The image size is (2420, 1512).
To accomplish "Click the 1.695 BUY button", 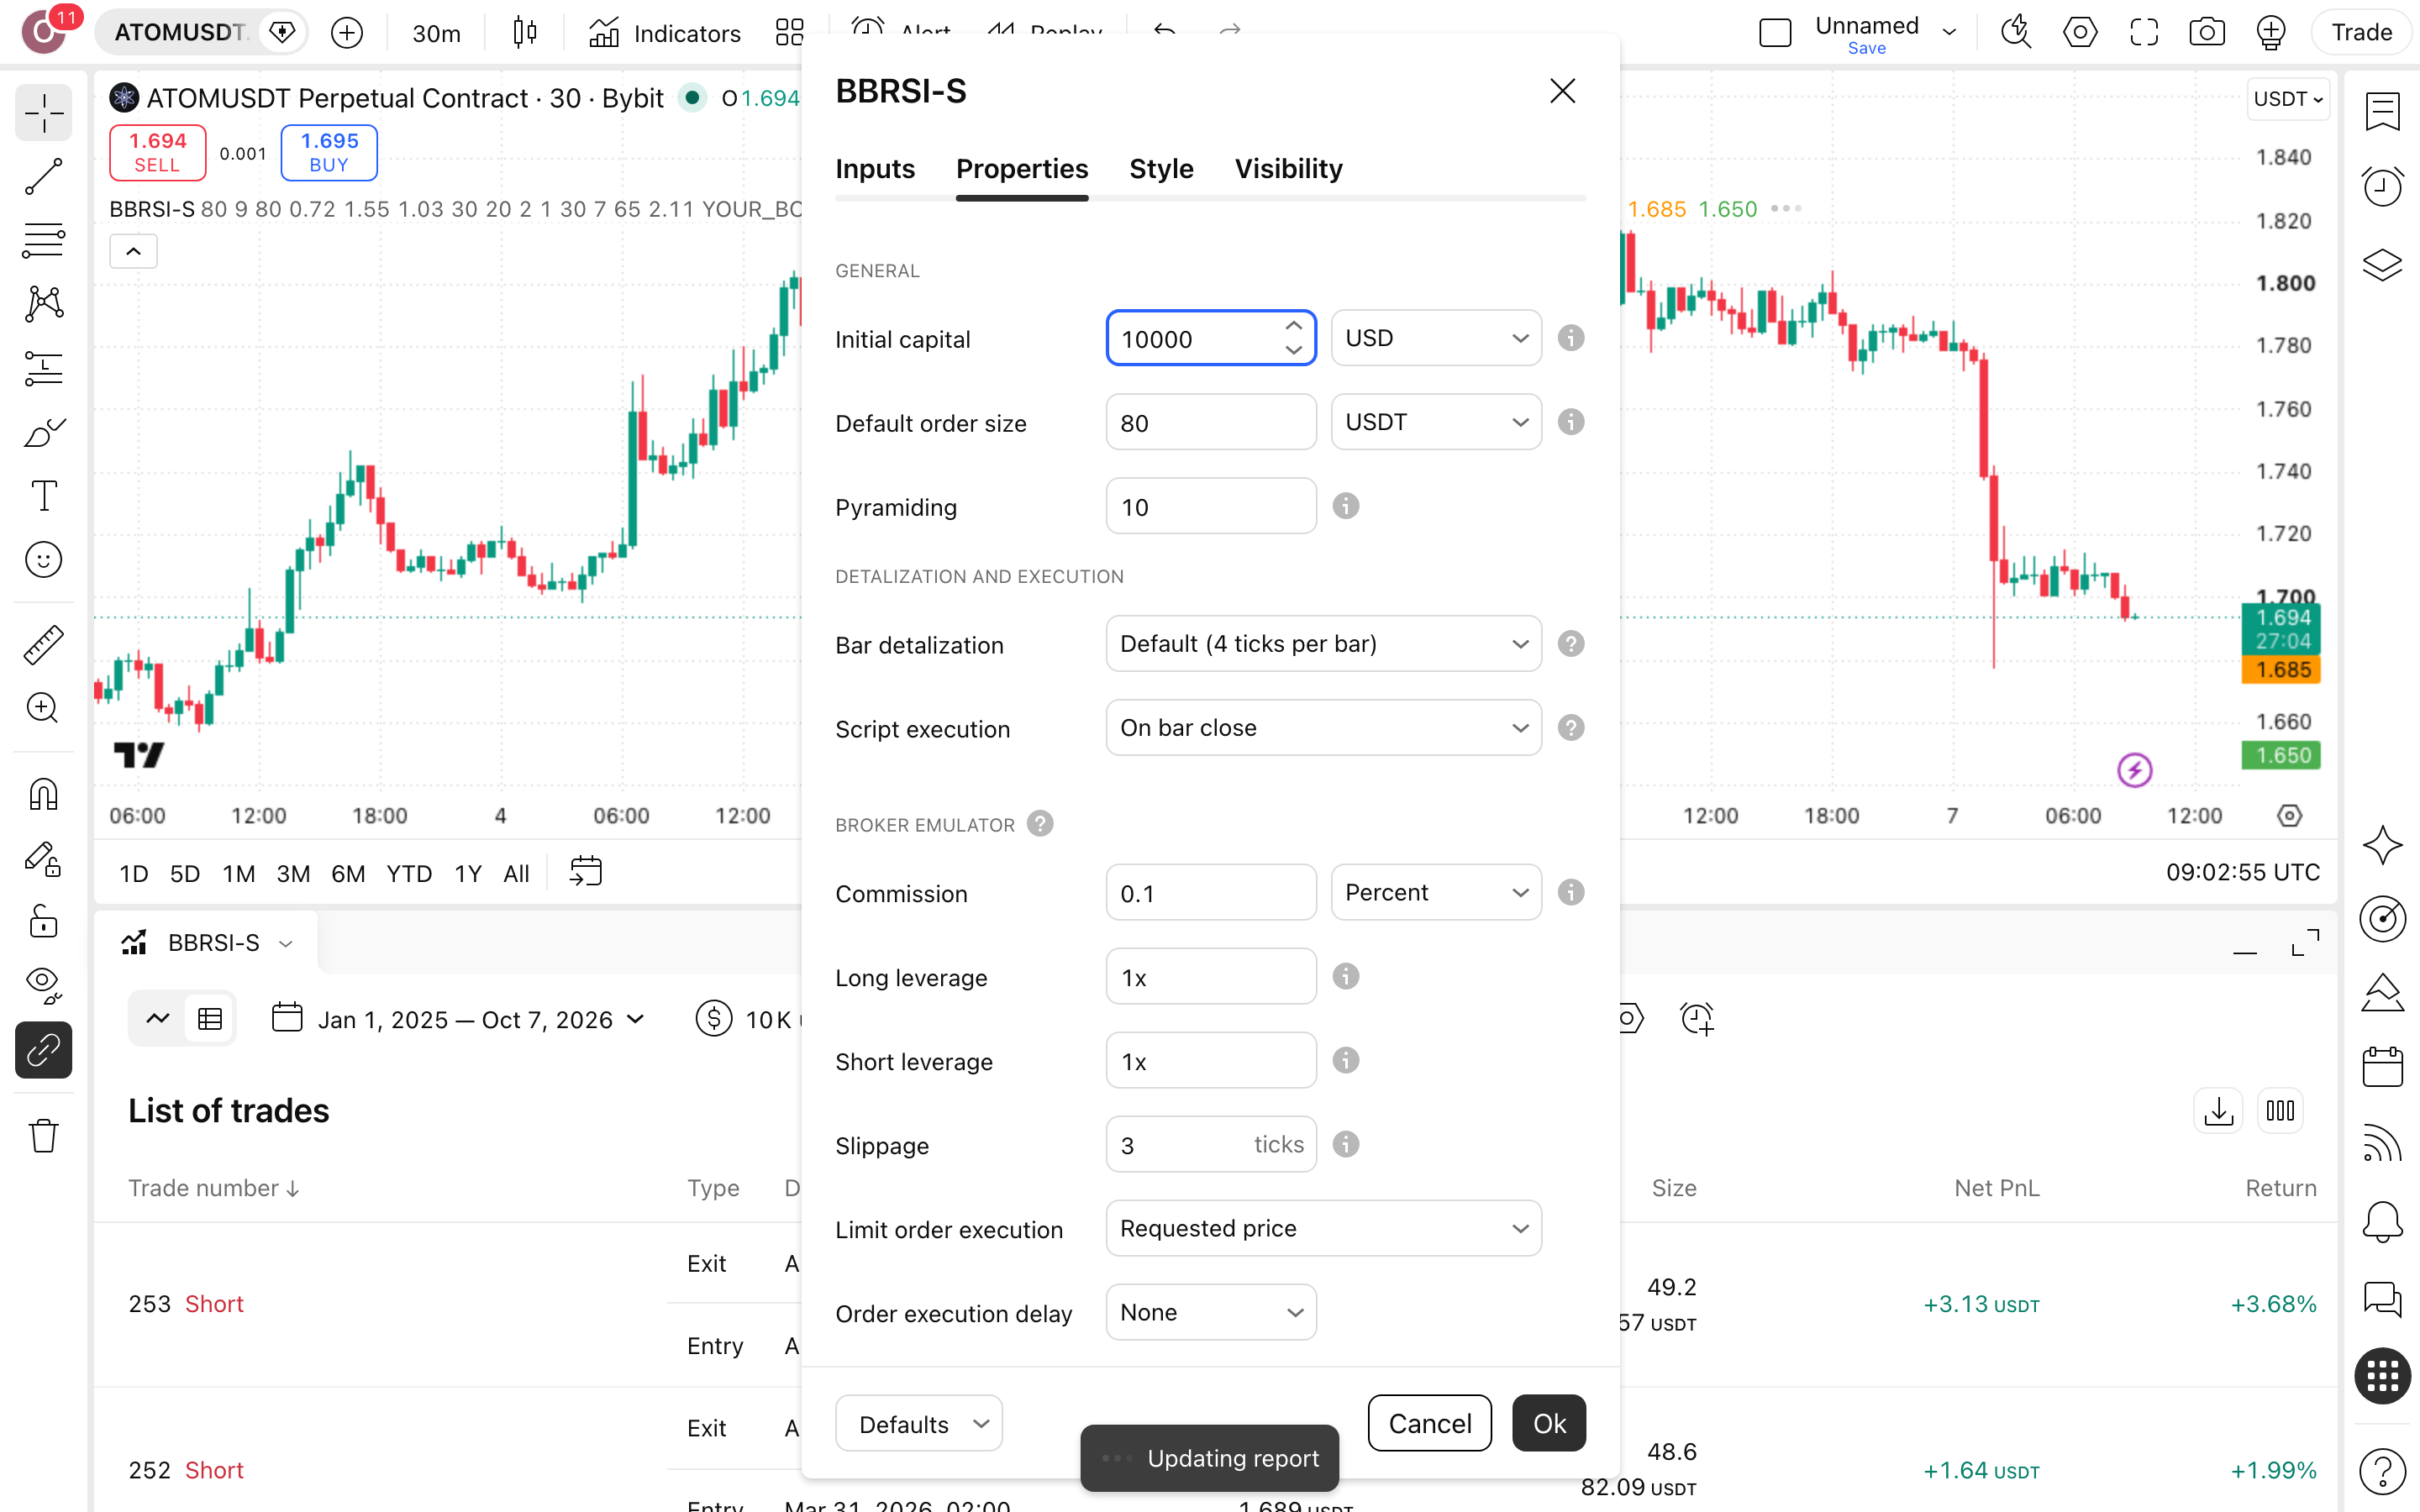I will click(x=329, y=152).
